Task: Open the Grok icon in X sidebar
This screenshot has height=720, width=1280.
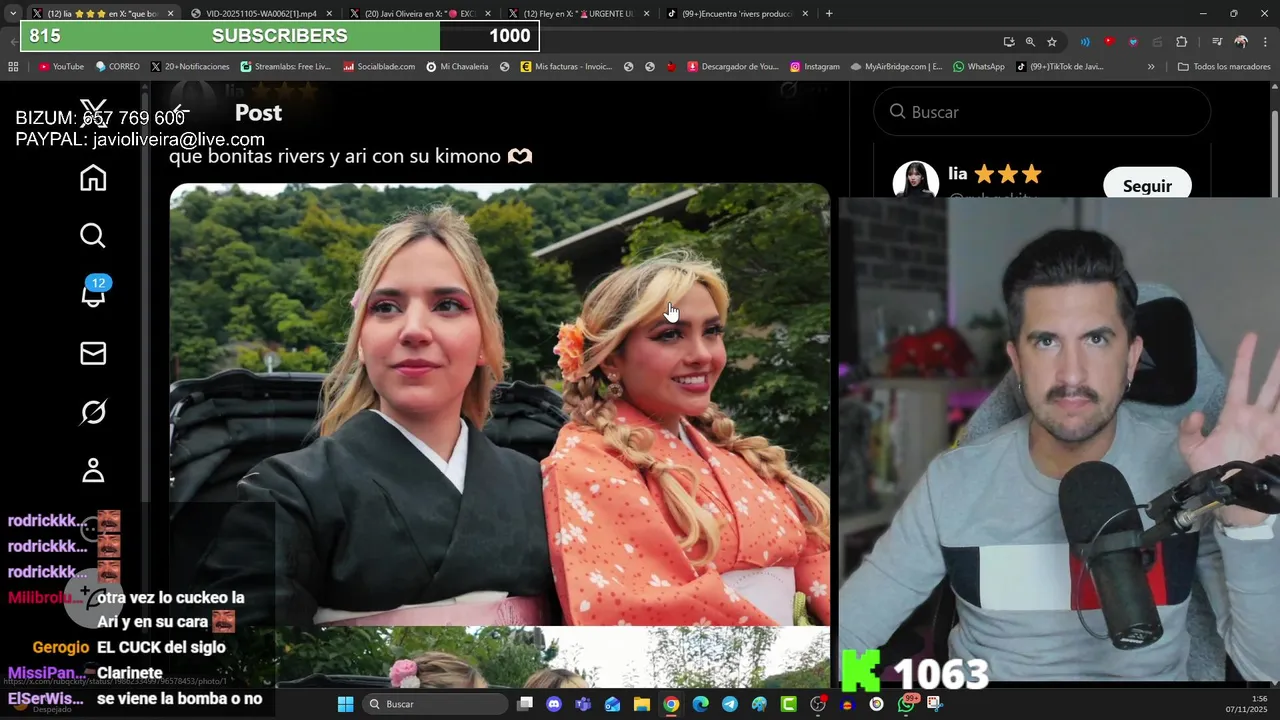Action: (93, 412)
